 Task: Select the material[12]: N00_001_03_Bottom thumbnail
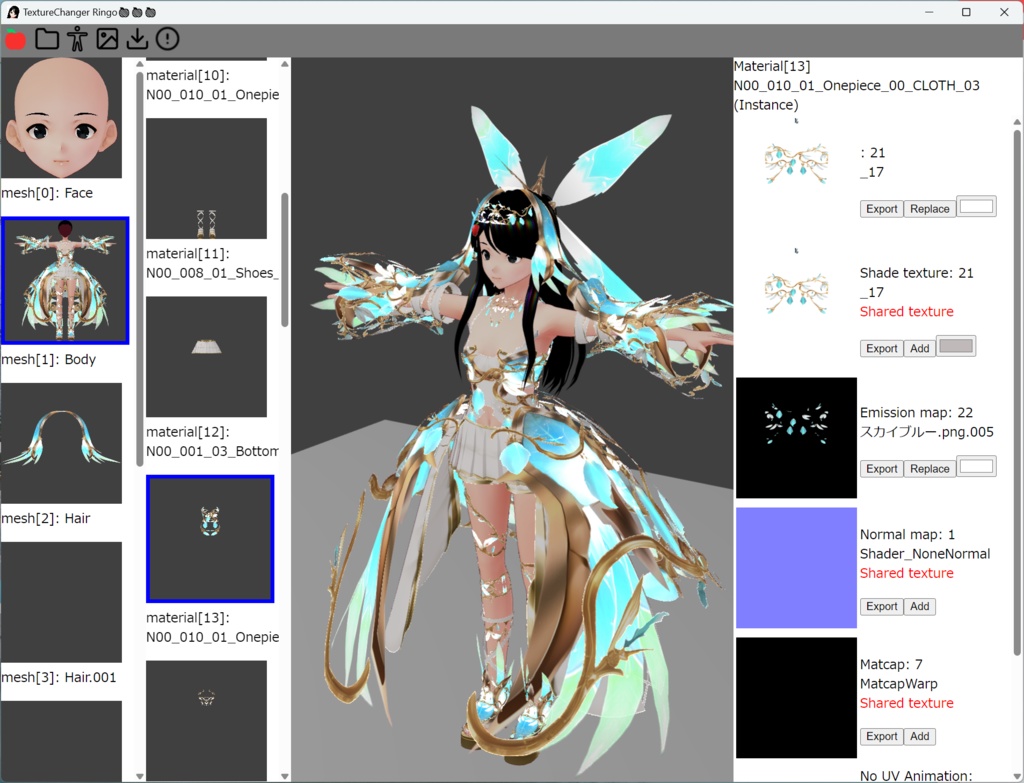[x=207, y=357]
